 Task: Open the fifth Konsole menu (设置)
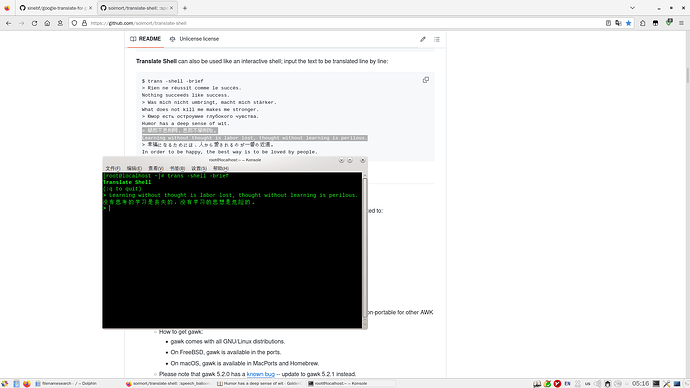[199, 168]
